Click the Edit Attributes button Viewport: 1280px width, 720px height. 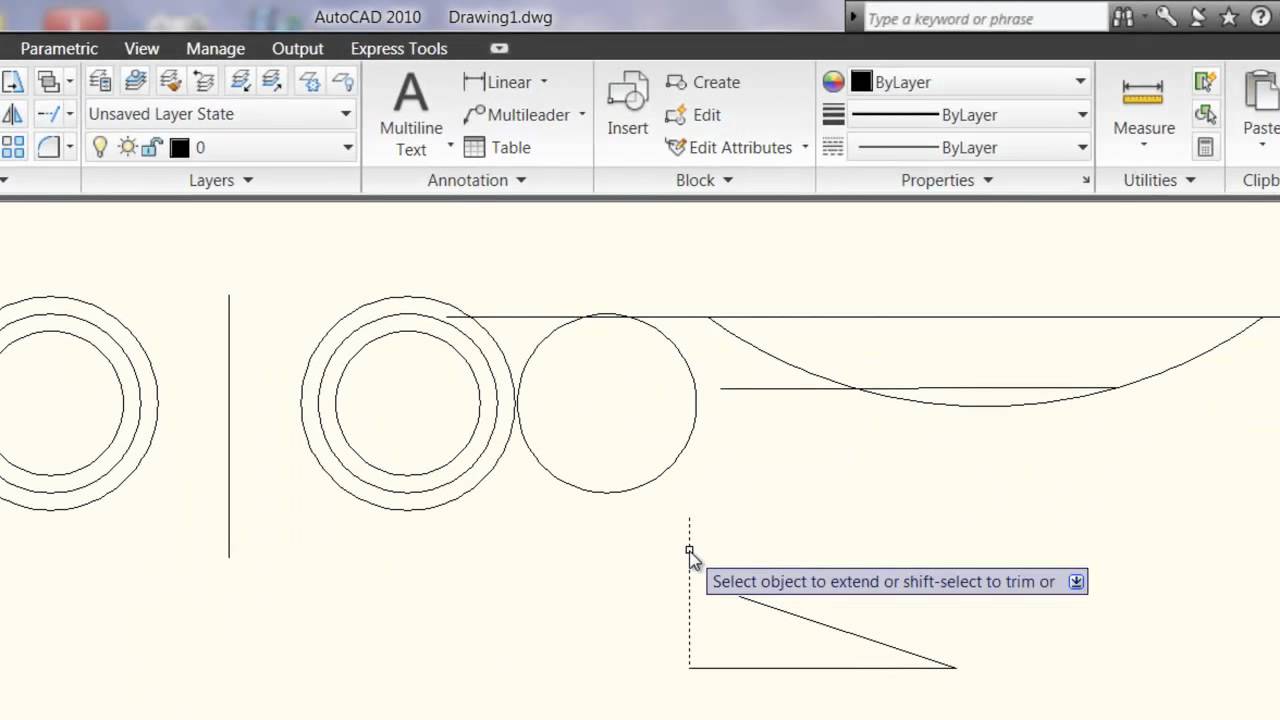[729, 148]
